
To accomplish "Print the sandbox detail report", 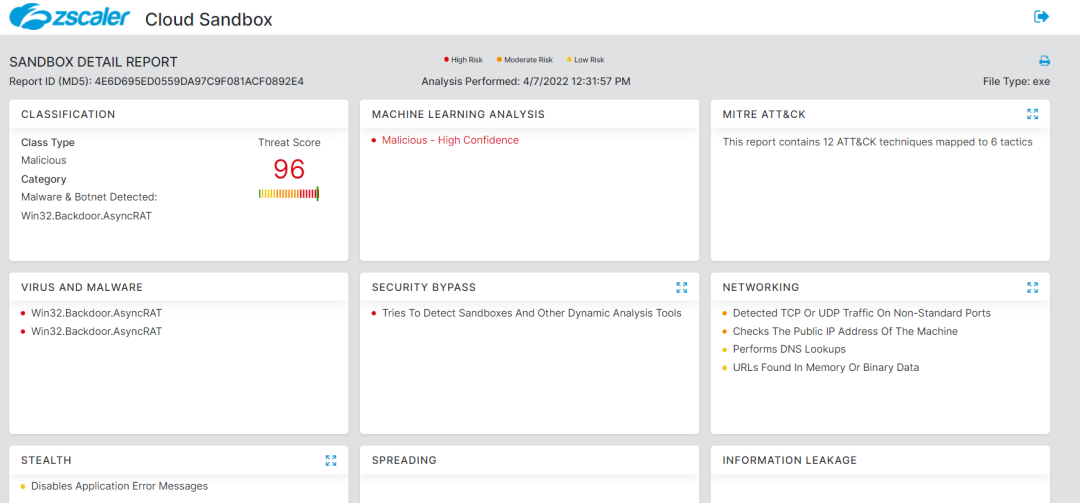I will tap(1044, 61).
